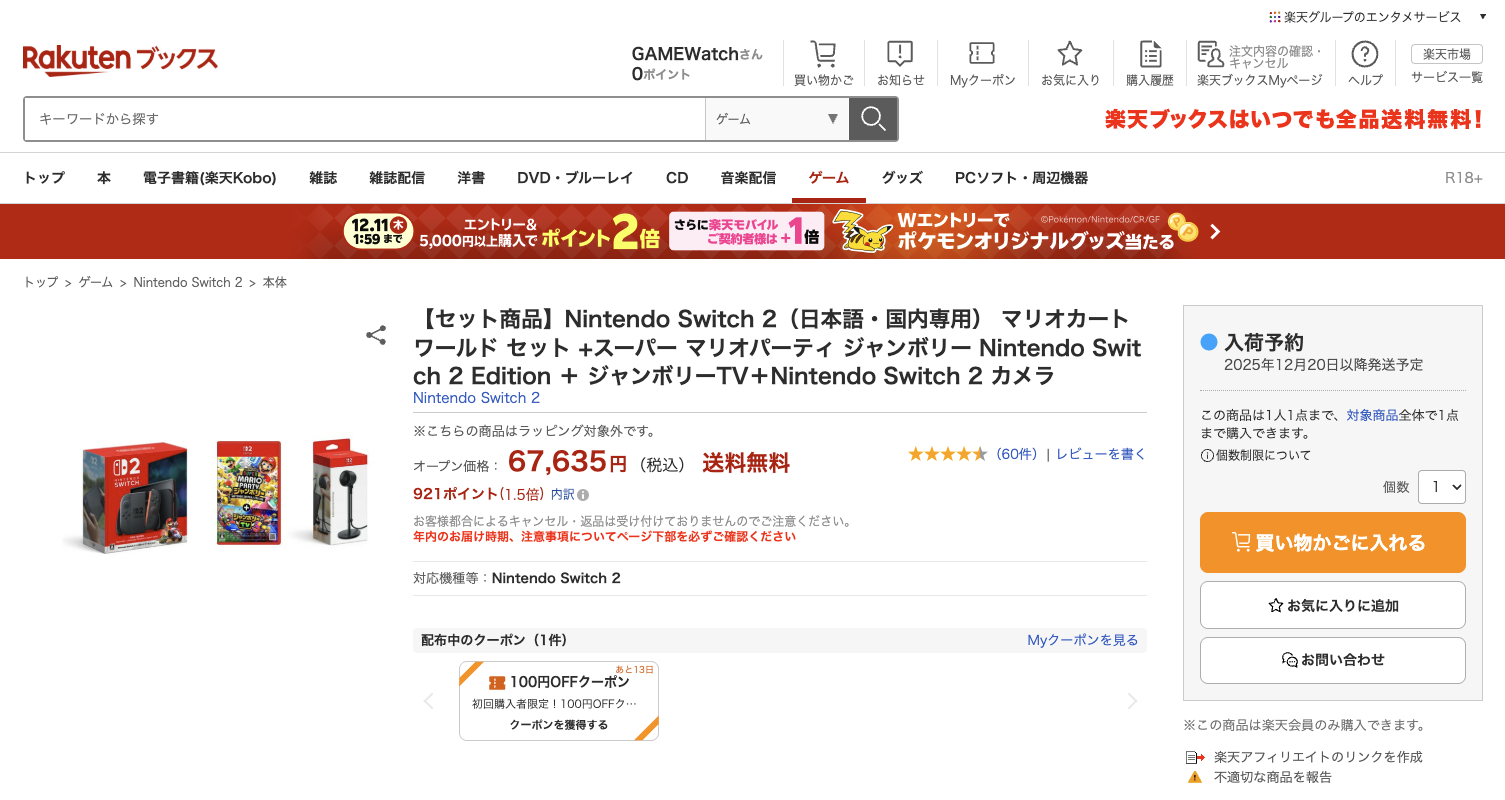Expand 楽天グループのエンタメサービス menu

1378,17
